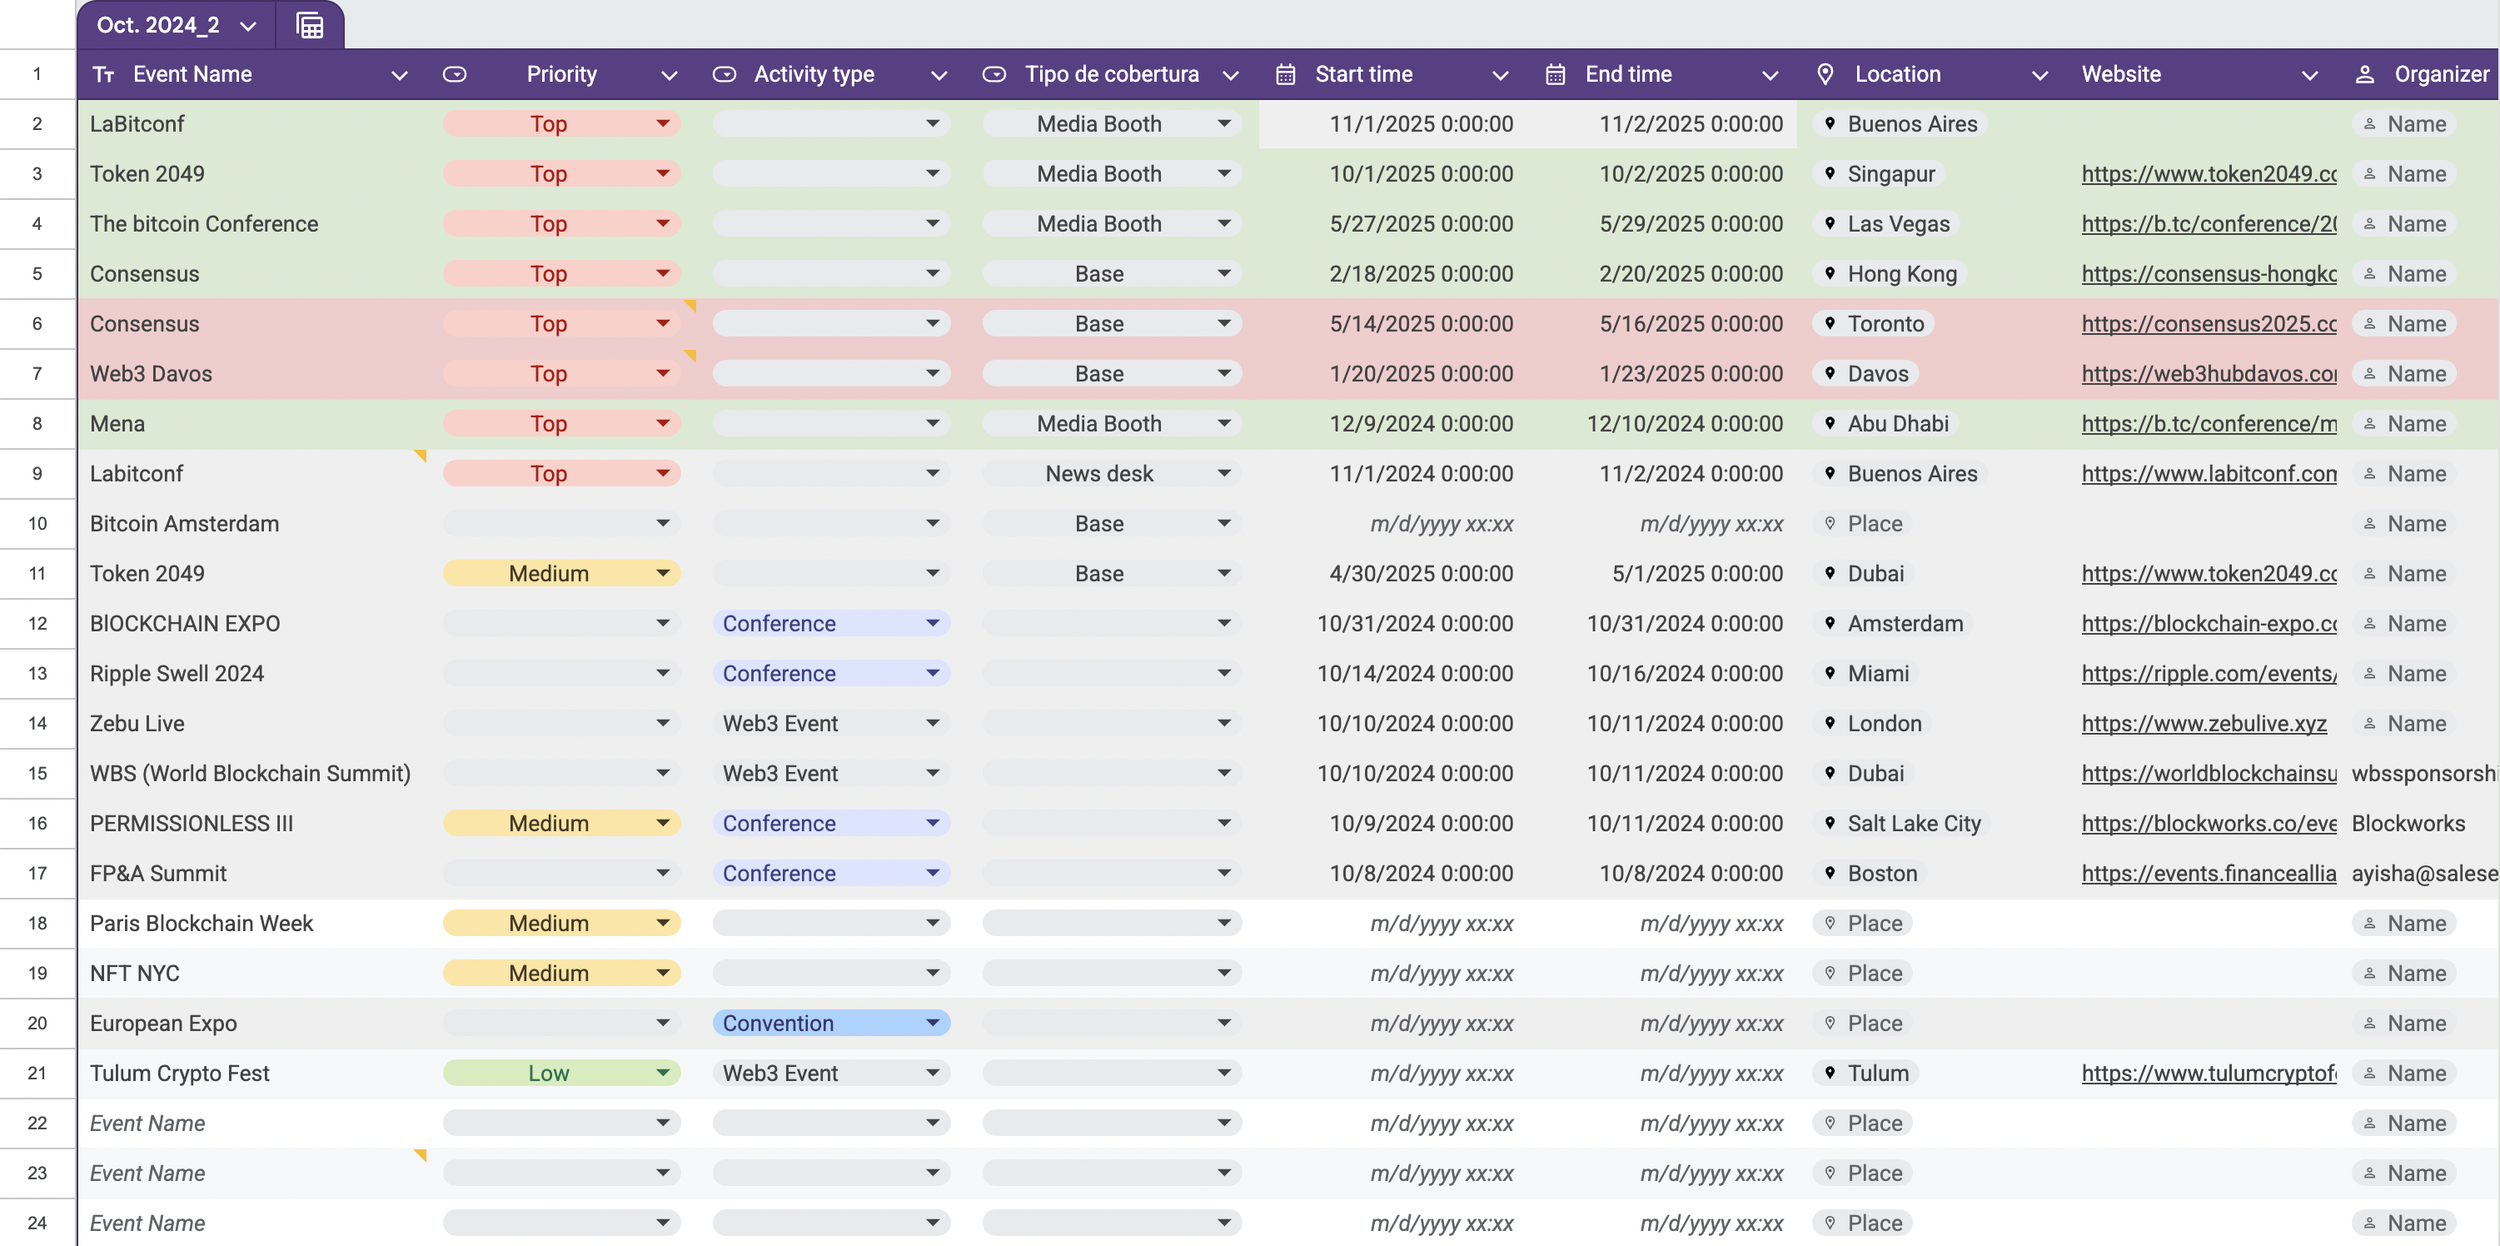2500x1246 pixels.
Task: Click the Buenos Aires location chip in row 9
Action: pyautogui.click(x=1899, y=474)
